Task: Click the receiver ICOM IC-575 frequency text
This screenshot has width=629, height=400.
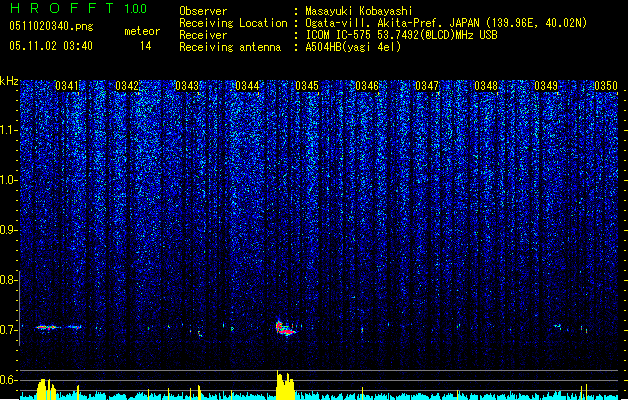Action: (x=401, y=35)
